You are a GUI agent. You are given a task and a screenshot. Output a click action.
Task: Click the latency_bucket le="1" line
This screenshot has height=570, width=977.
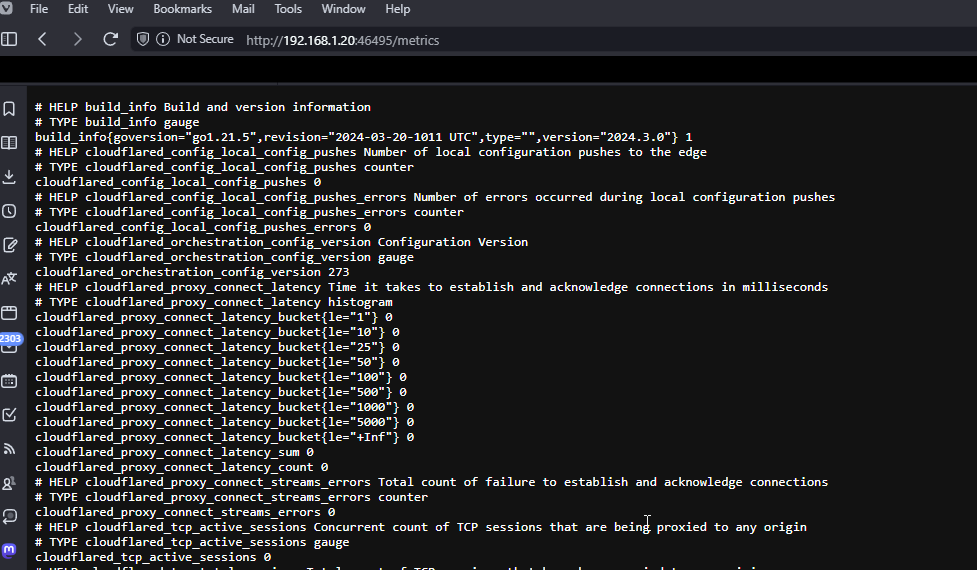point(214,317)
